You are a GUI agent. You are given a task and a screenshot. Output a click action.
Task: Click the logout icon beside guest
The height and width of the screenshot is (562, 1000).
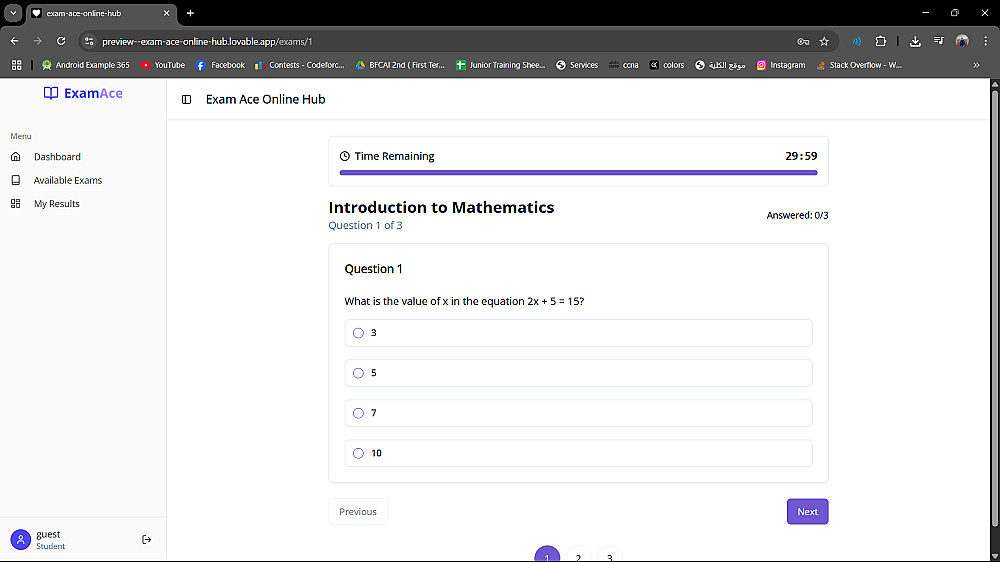click(147, 540)
